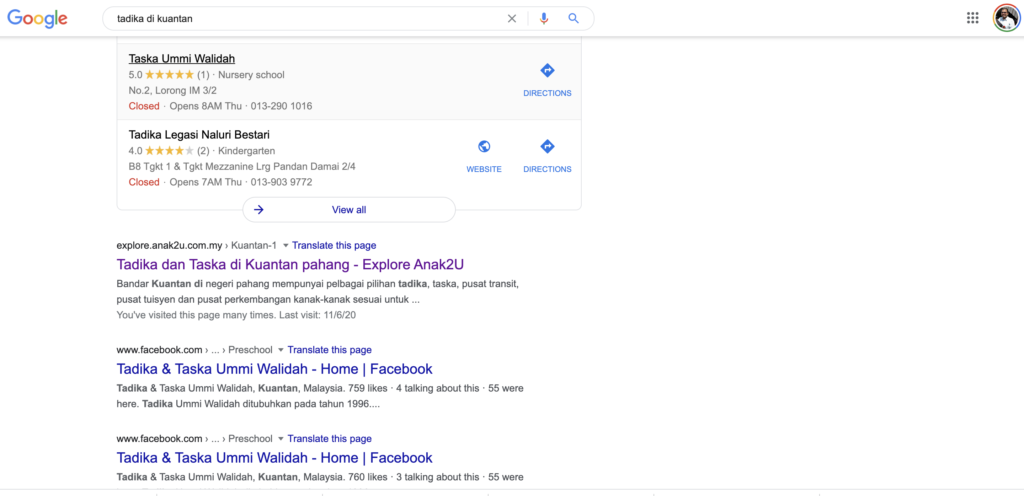Screen dimensions: 1024x496
Task: Click the phone number 013-290 1016
Action: [281, 106]
